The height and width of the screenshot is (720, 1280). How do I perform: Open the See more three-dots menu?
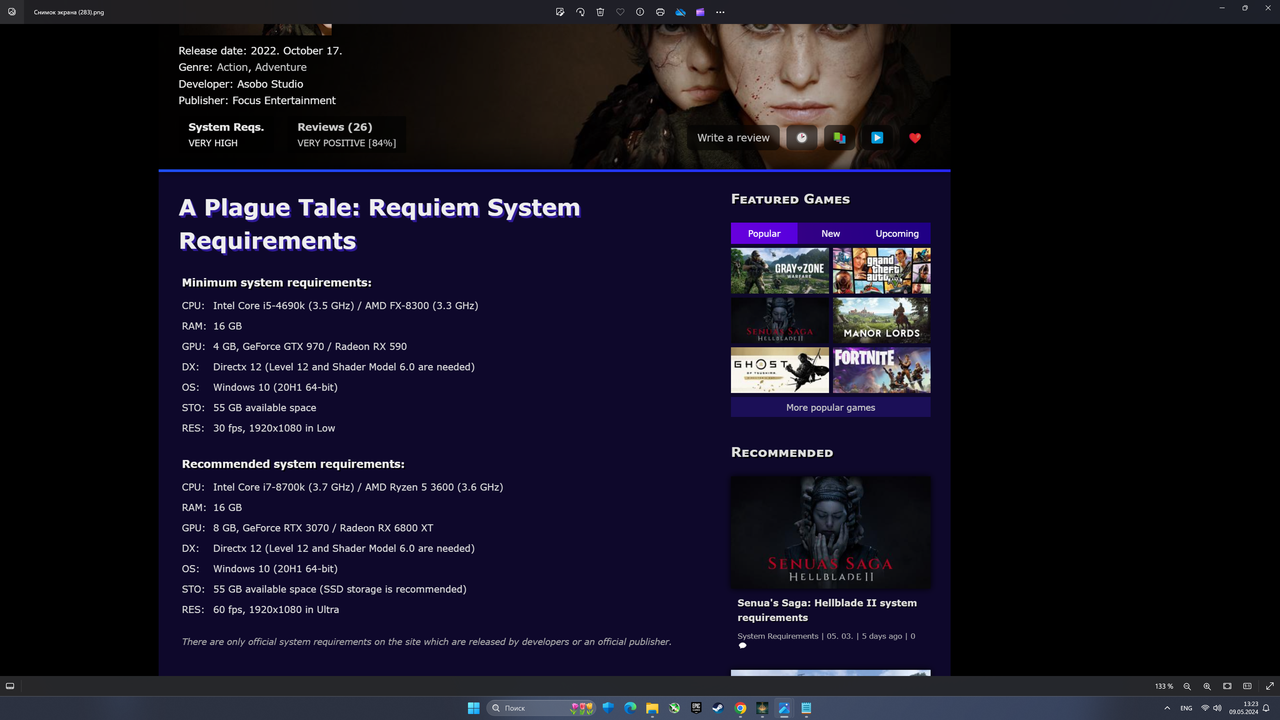click(x=720, y=12)
